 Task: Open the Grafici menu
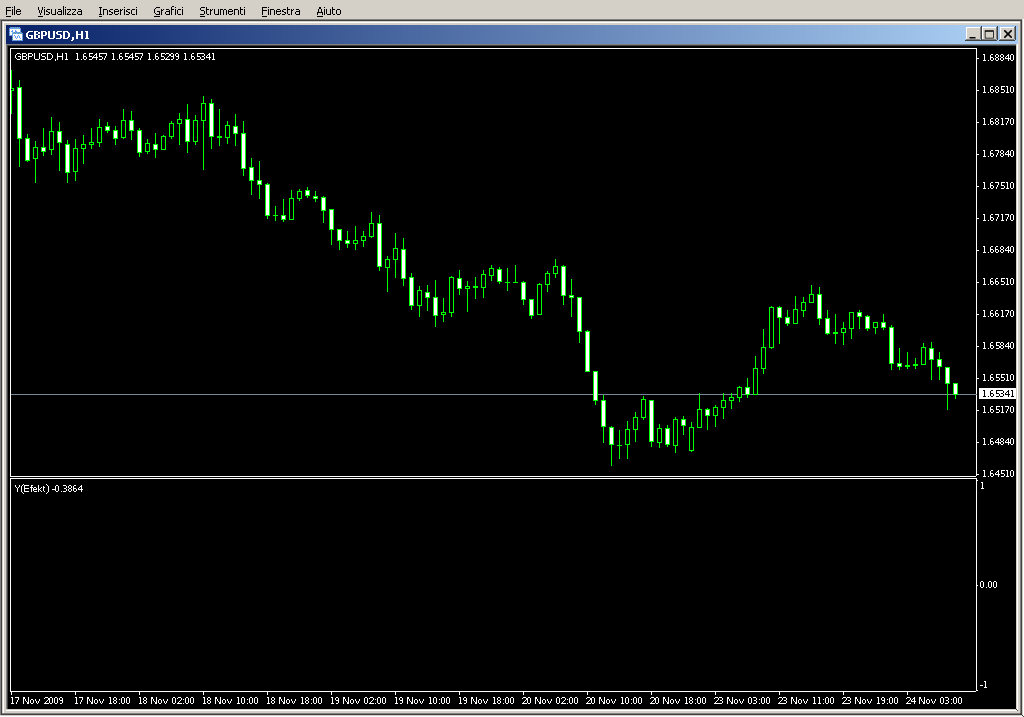(168, 11)
